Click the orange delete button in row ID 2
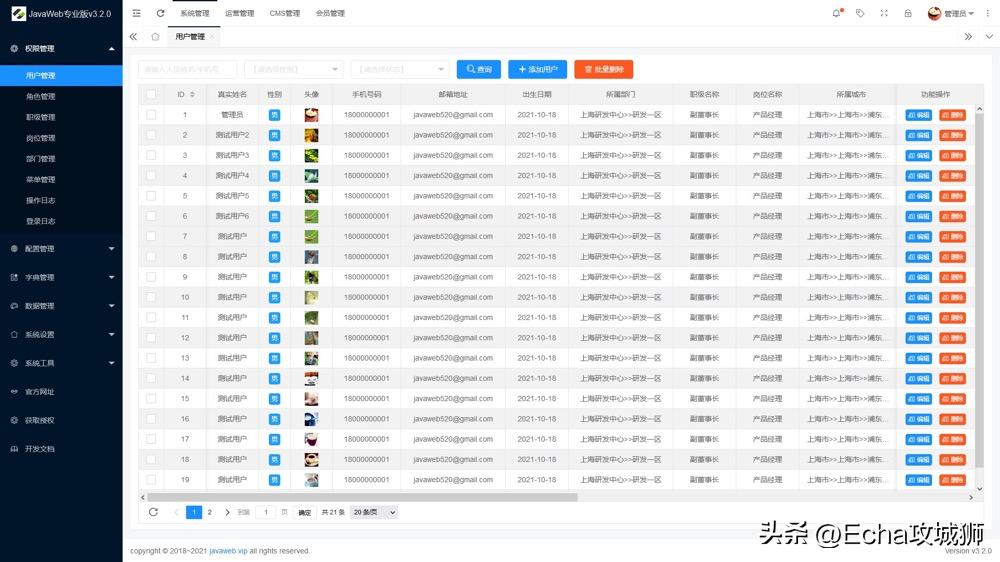Screen dimensions: 1000x562 pos(952,135)
